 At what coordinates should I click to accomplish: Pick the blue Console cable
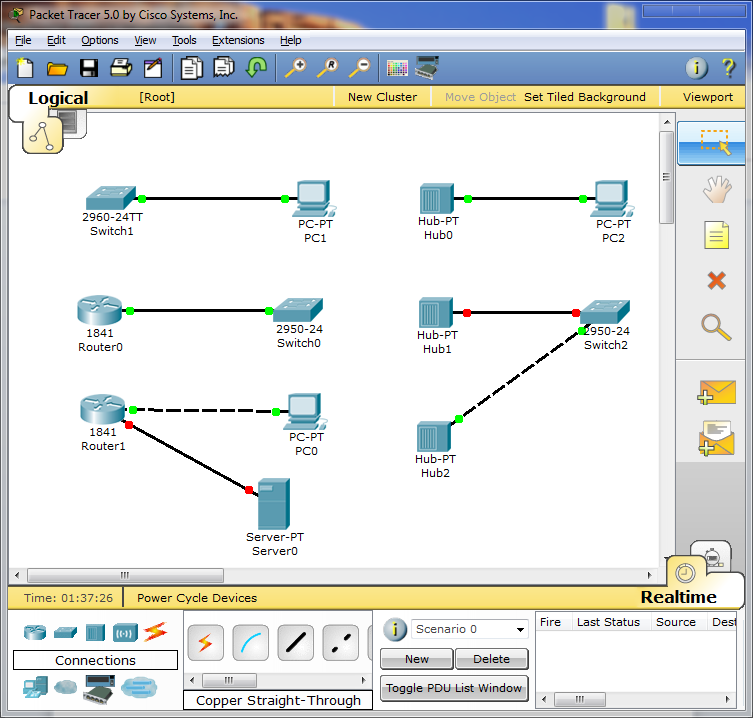tap(251, 643)
